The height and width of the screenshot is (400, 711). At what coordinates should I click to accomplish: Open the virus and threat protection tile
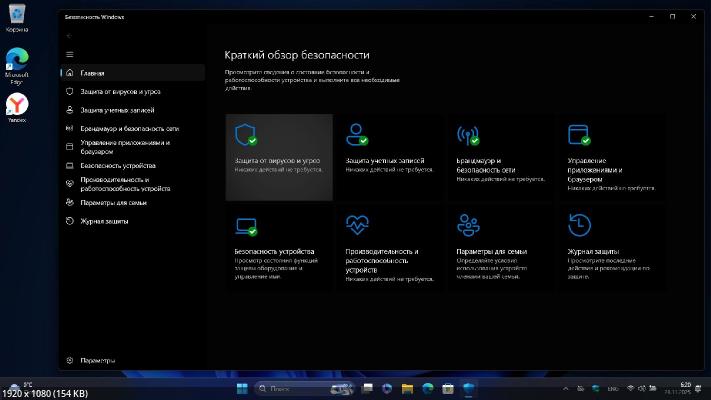(279, 157)
